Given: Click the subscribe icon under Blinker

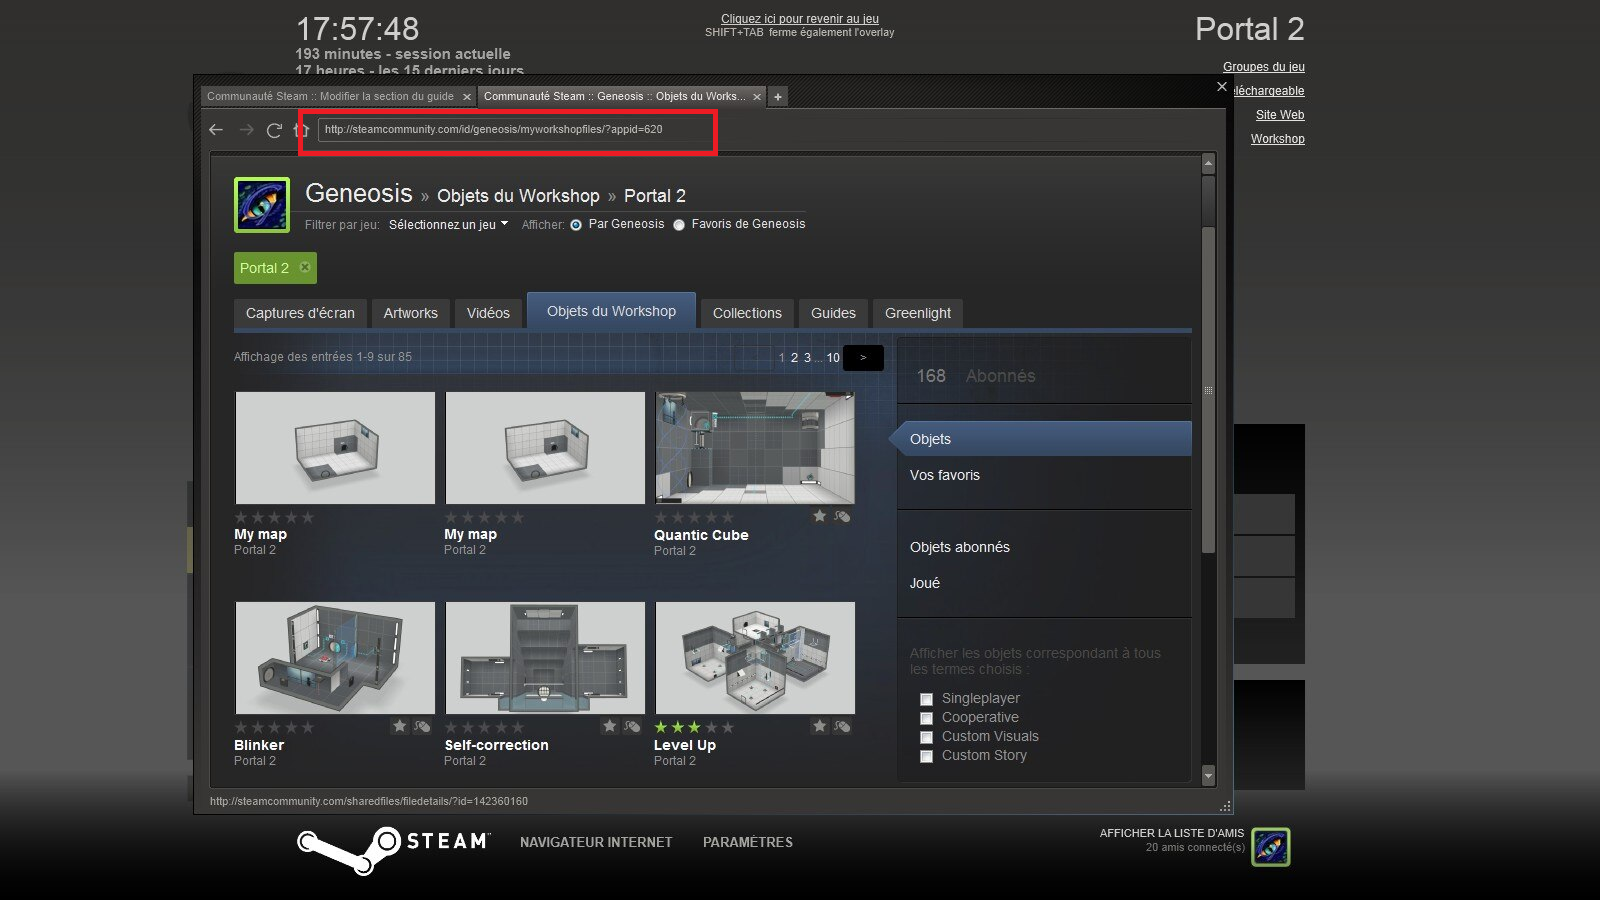Looking at the screenshot, I should (422, 726).
